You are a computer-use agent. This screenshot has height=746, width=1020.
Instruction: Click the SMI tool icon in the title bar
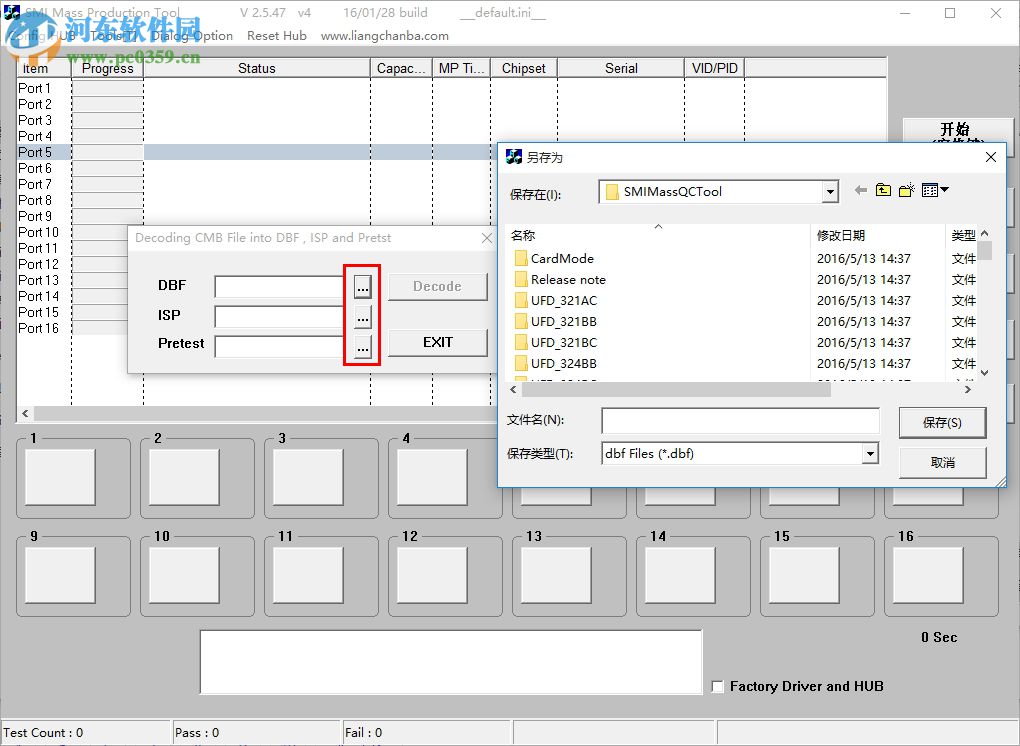point(12,12)
